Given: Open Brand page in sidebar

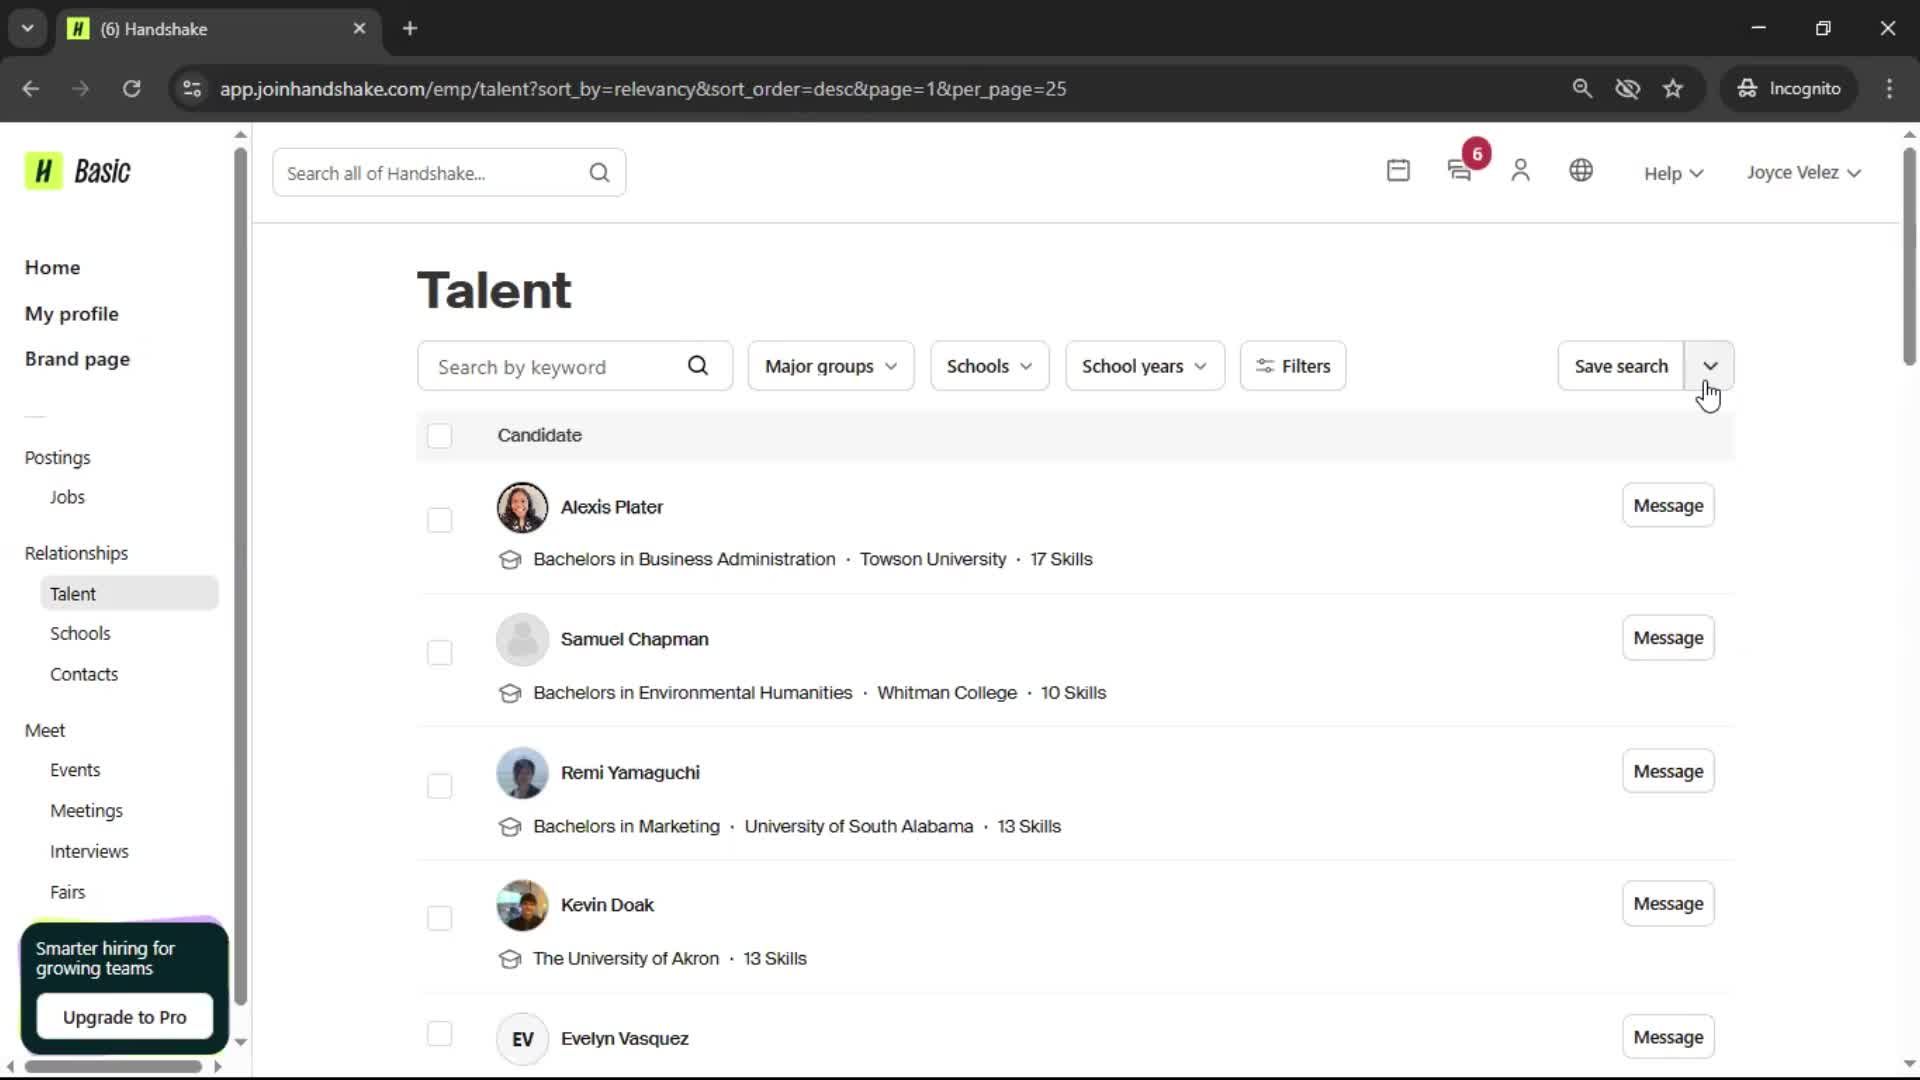Looking at the screenshot, I should (77, 359).
